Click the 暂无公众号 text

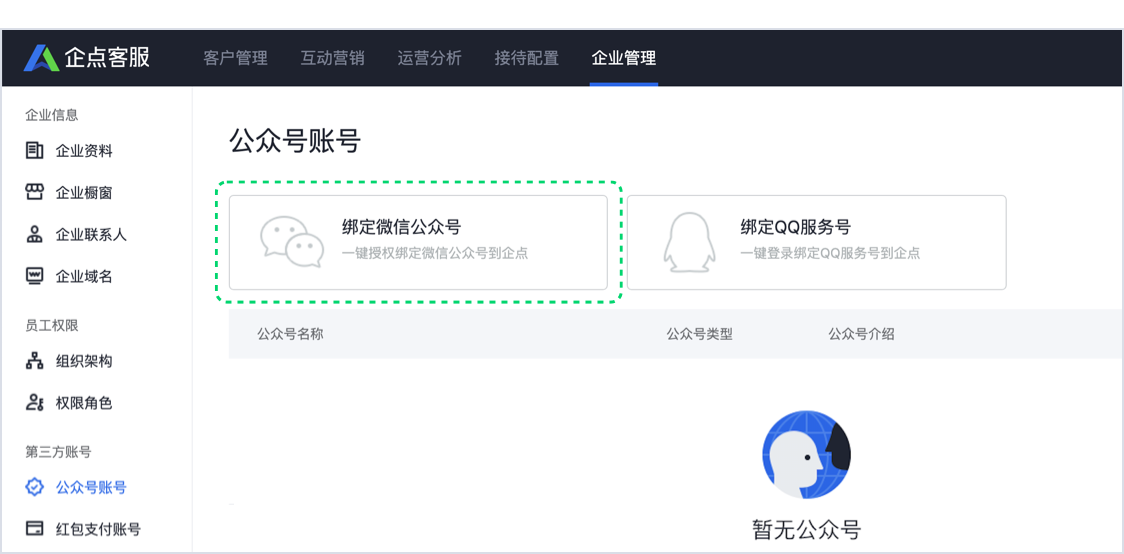tap(806, 529)
